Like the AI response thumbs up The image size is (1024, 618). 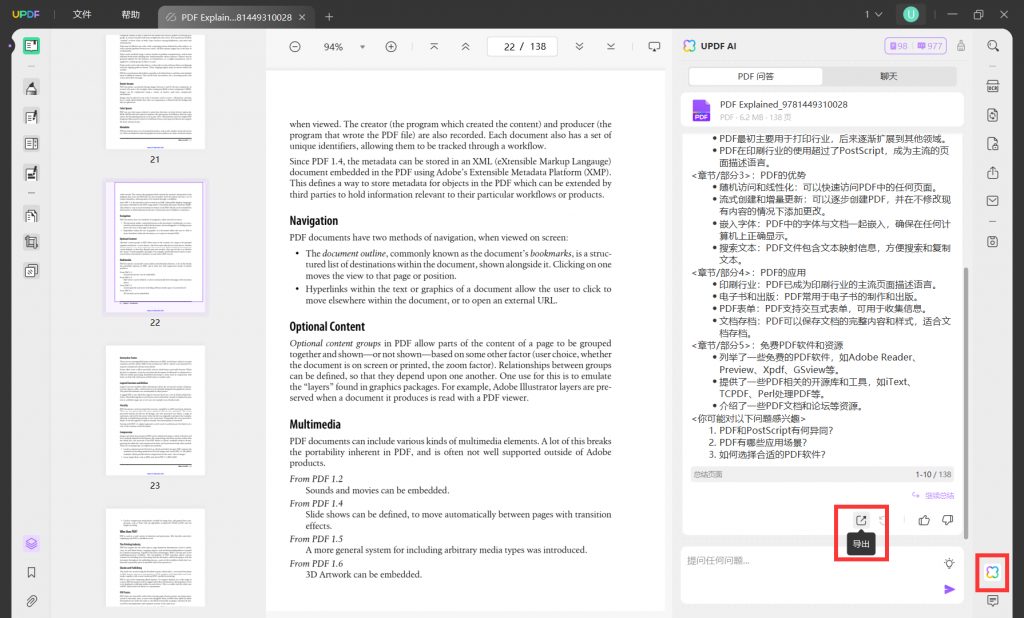click(x=924, y=521)
